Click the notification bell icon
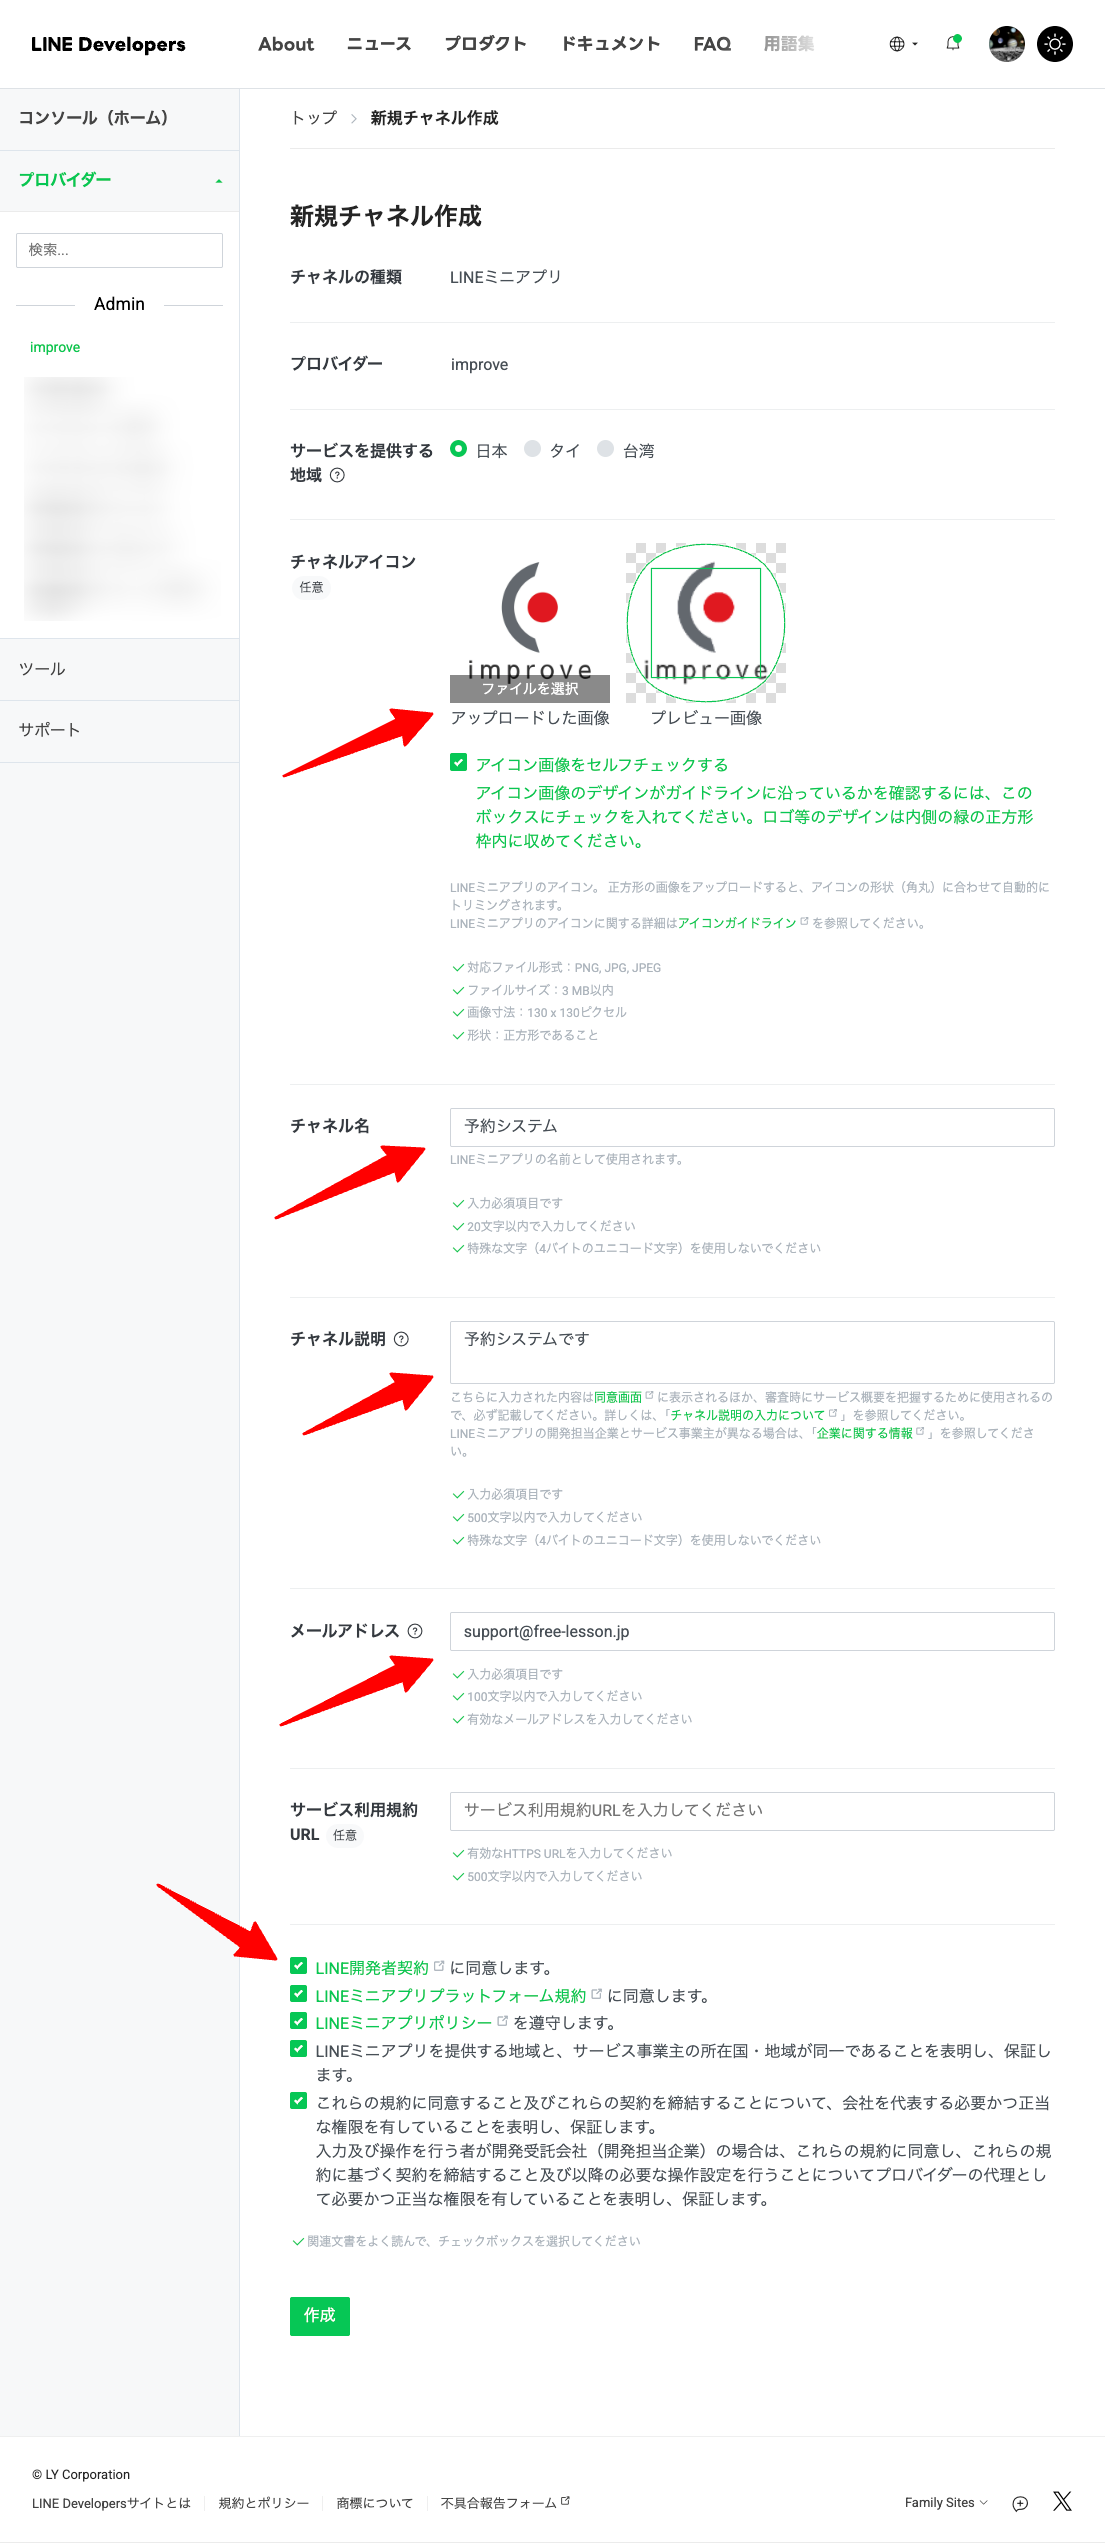The image size is (1105, 2543). [953, 44]
